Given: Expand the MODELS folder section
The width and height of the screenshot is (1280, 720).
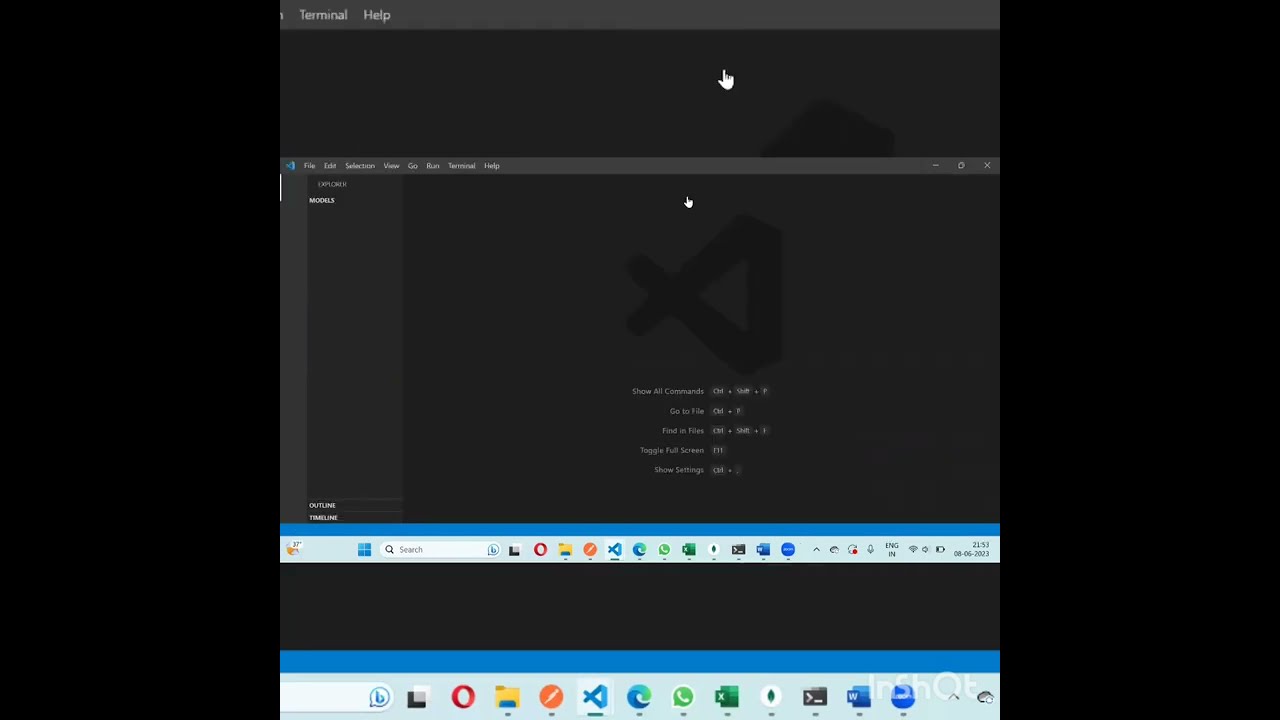Looking at the screenshot, I should point(322,200).
